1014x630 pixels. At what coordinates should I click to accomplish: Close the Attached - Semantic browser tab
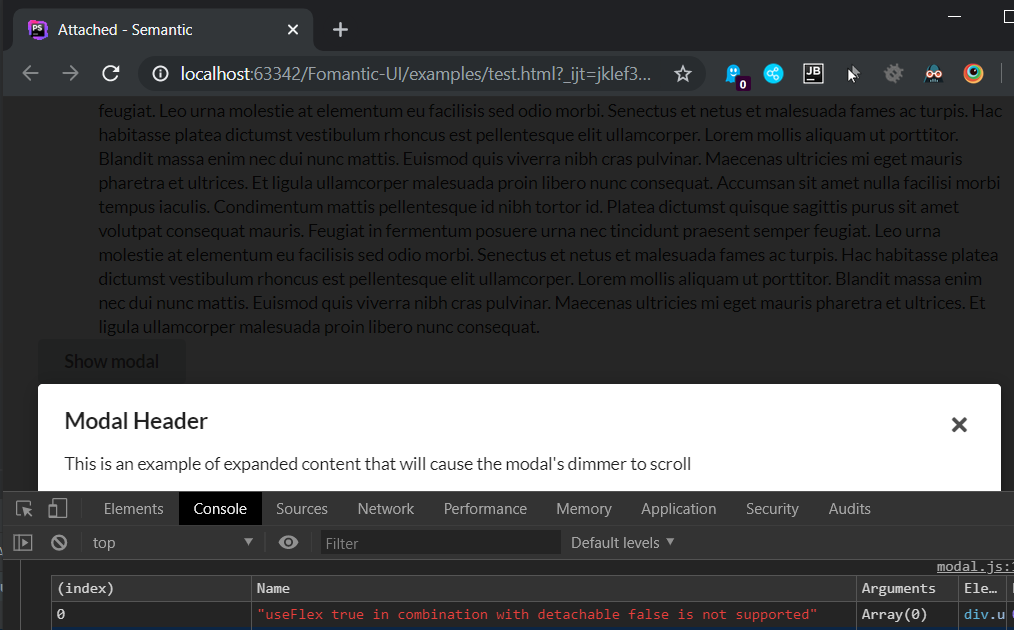click(293, 30)
